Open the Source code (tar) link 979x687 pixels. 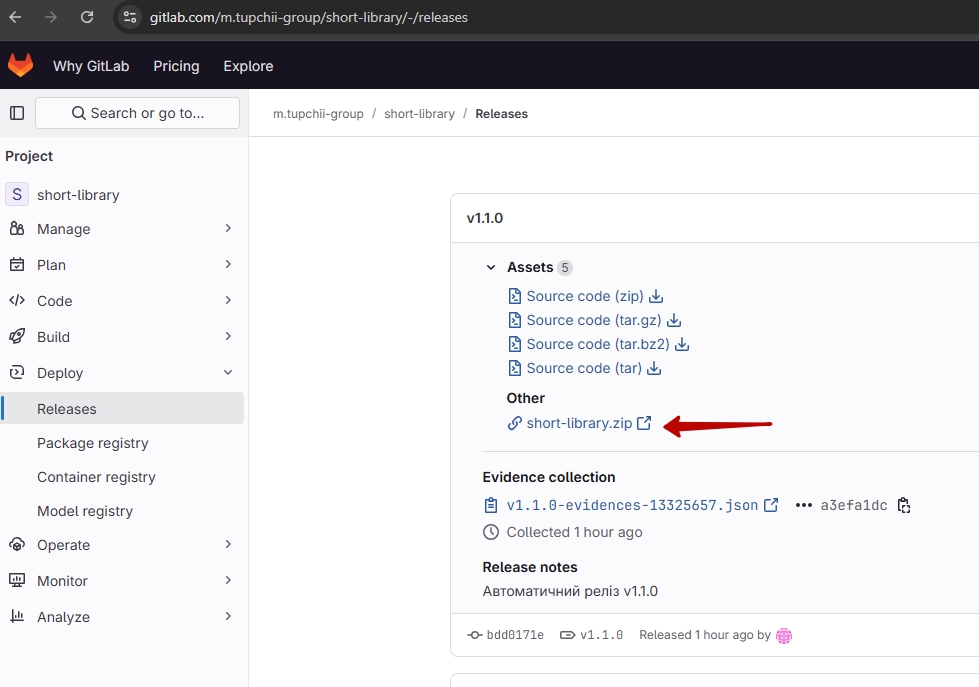584,368
